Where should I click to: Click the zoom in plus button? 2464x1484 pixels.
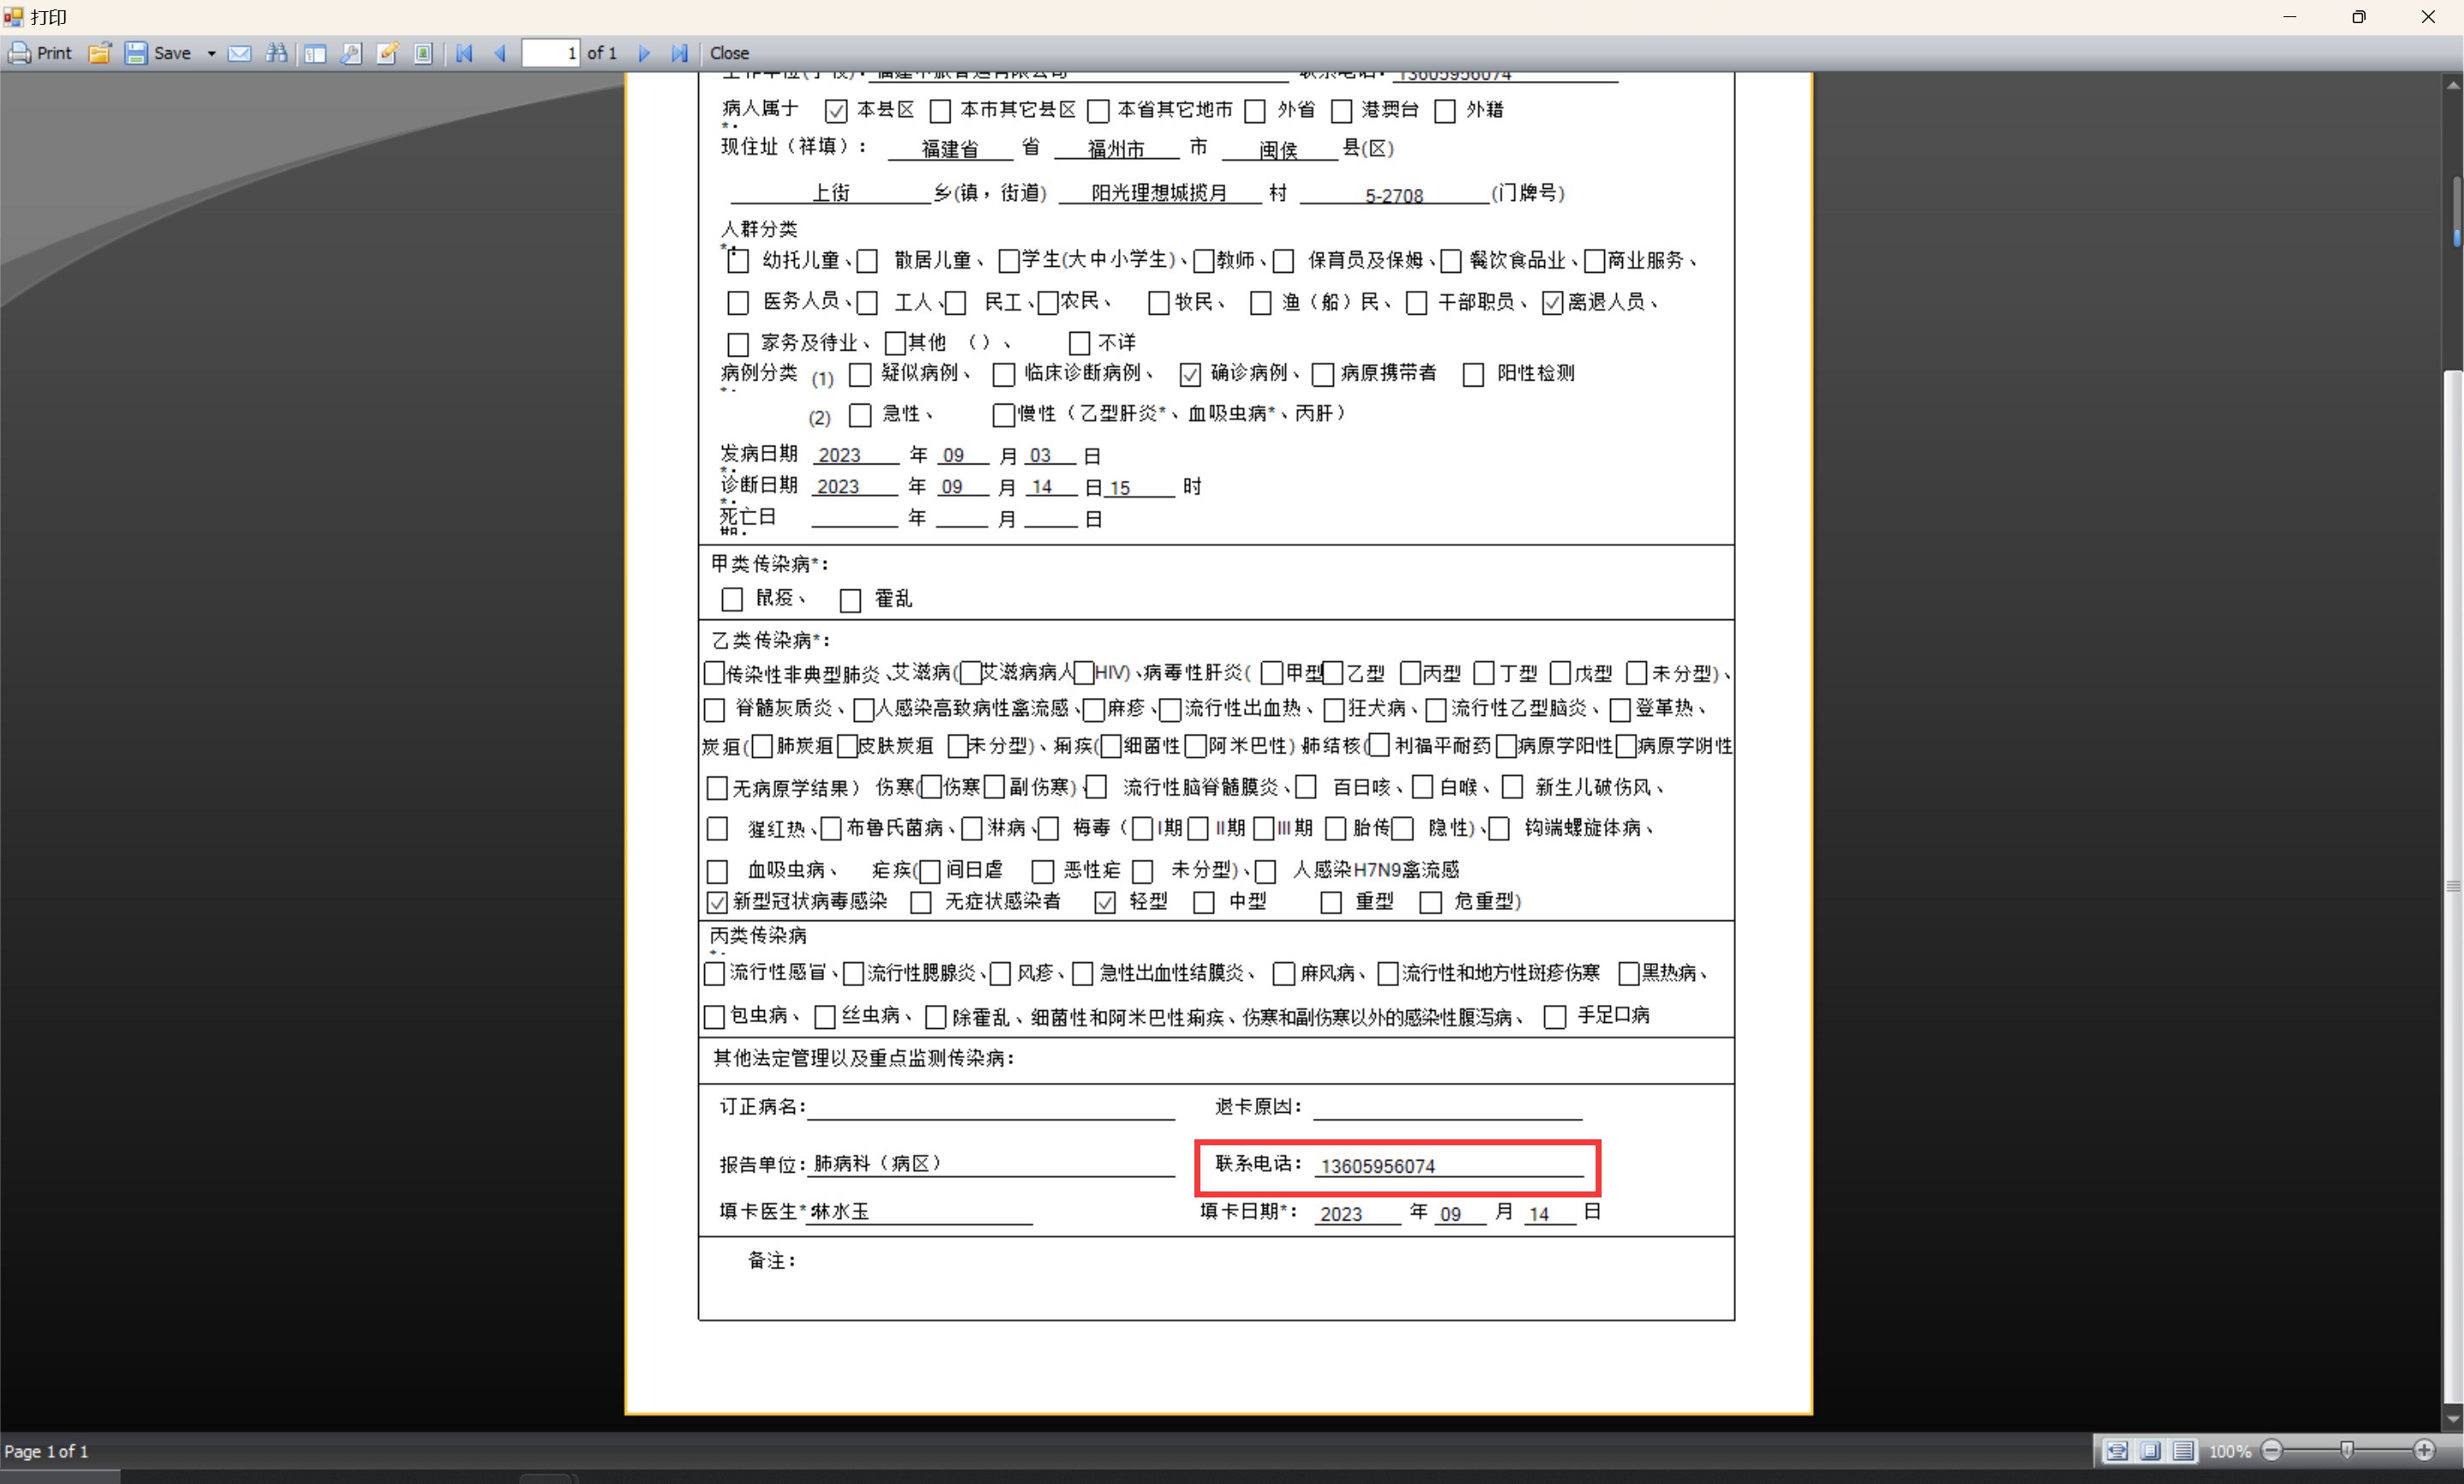tap(2424, 1451)
